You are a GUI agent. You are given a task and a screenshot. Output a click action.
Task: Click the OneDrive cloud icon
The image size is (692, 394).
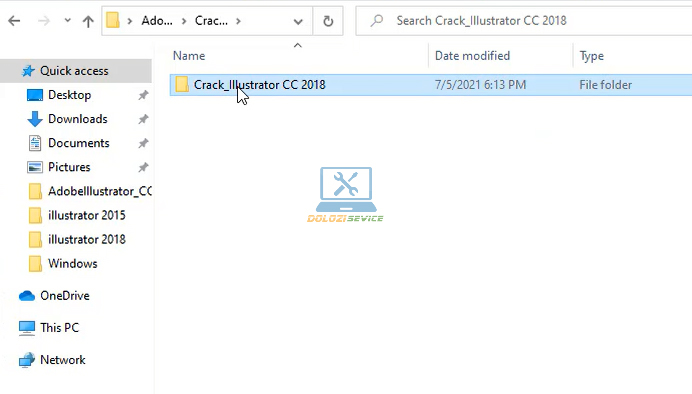tap(27, 296)
